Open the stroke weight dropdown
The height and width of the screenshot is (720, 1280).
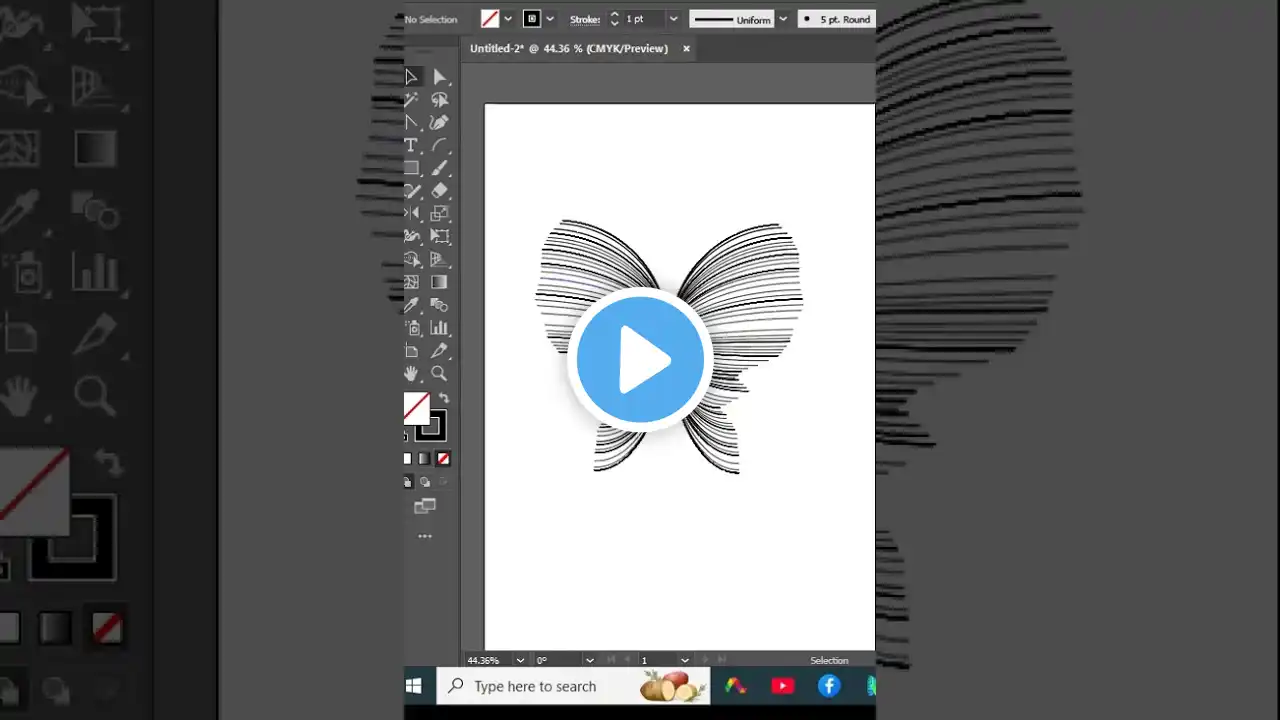coord(673,19)
